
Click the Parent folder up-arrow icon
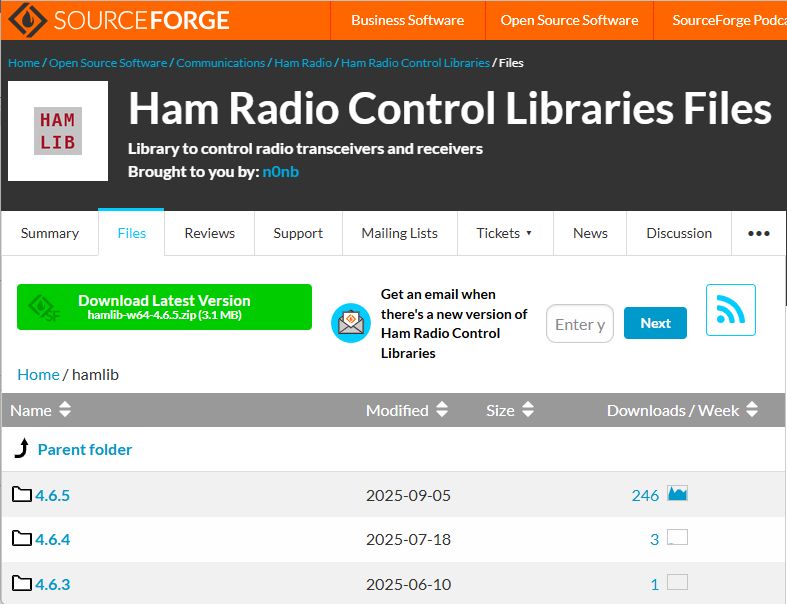point(21,449)
